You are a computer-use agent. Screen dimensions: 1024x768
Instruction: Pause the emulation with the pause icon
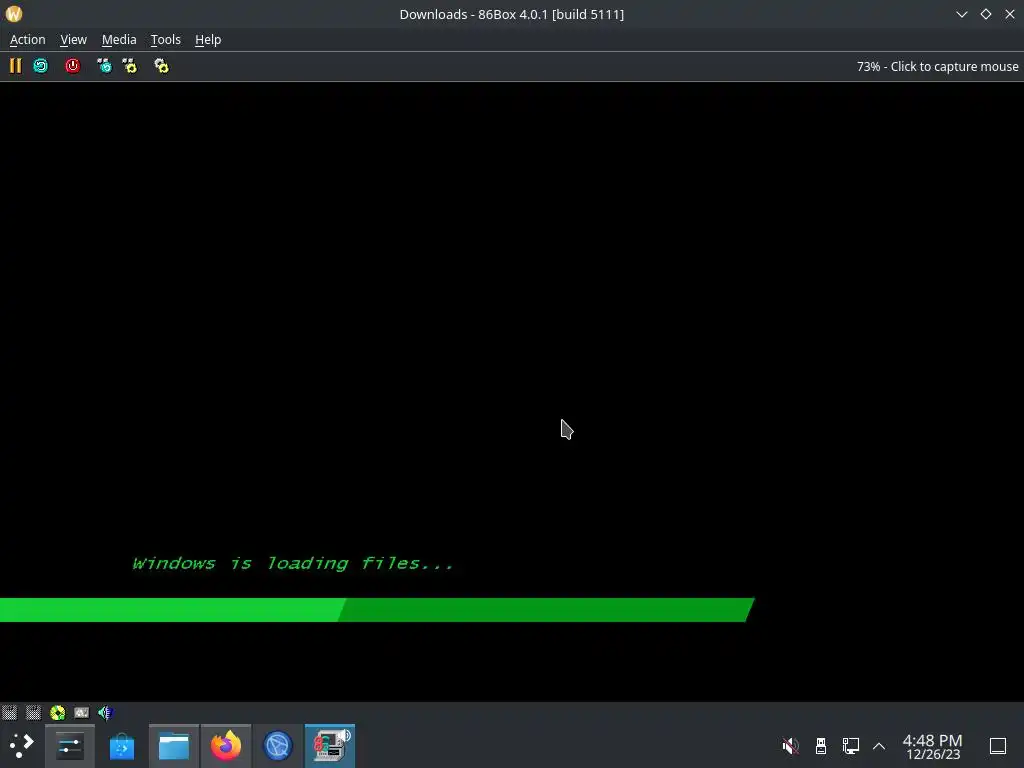15,66
